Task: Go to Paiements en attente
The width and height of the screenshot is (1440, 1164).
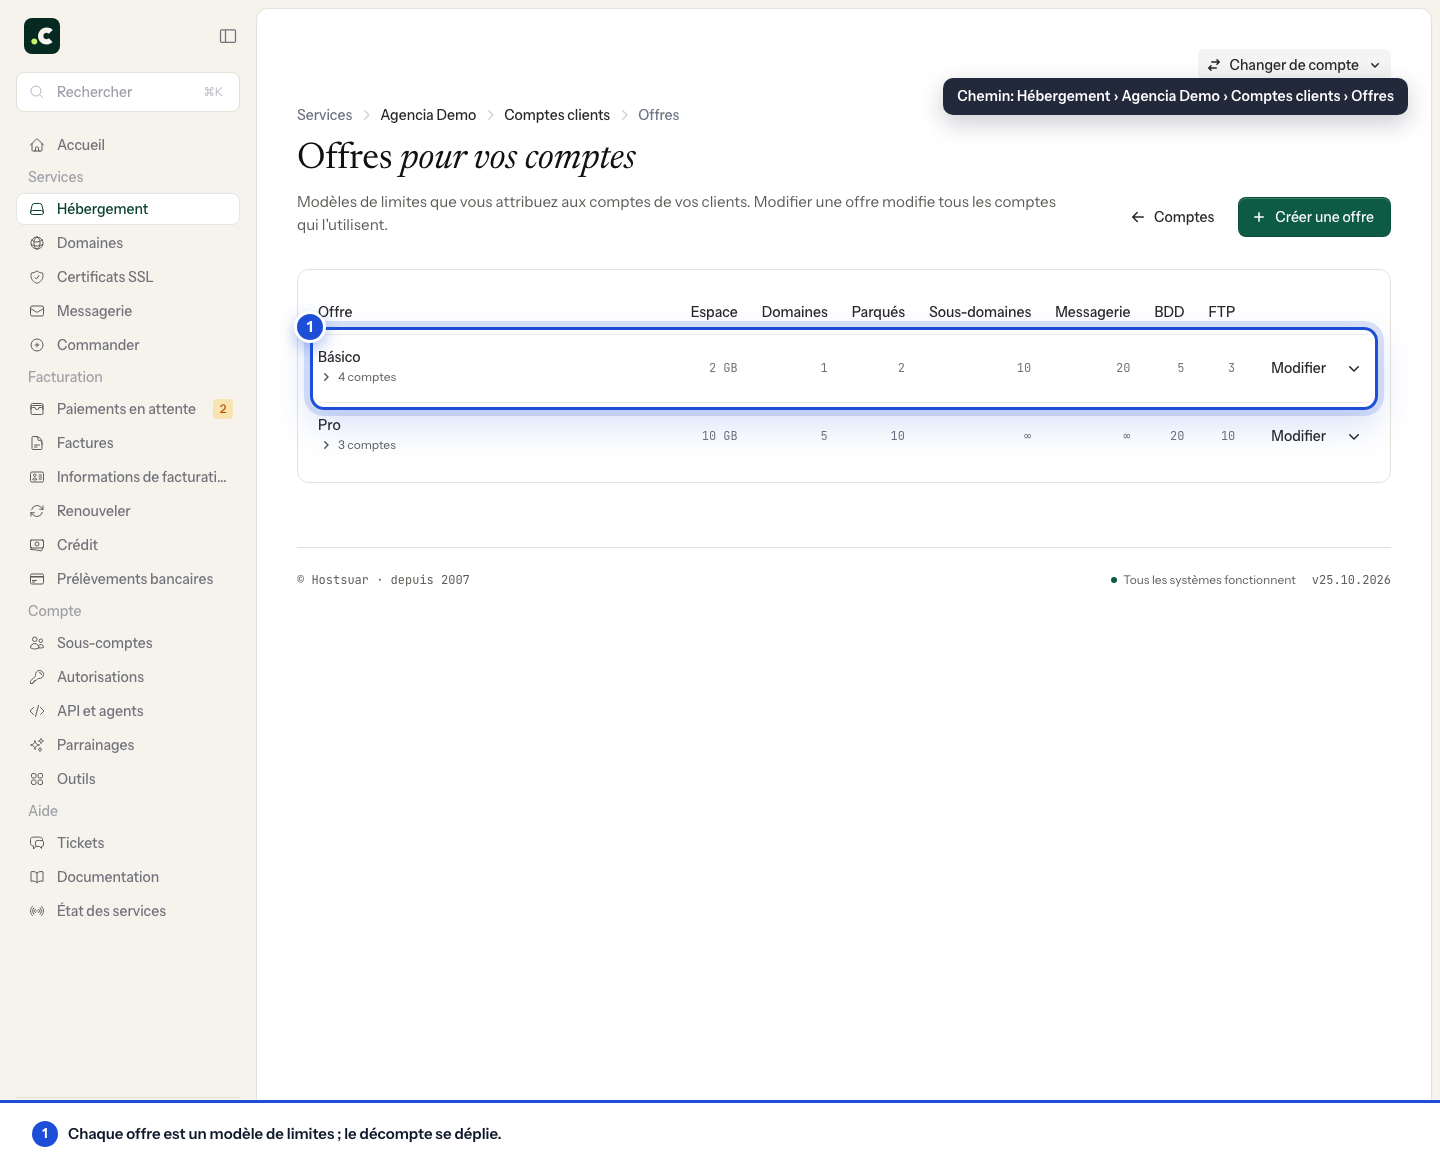Action: pos(128,409)
